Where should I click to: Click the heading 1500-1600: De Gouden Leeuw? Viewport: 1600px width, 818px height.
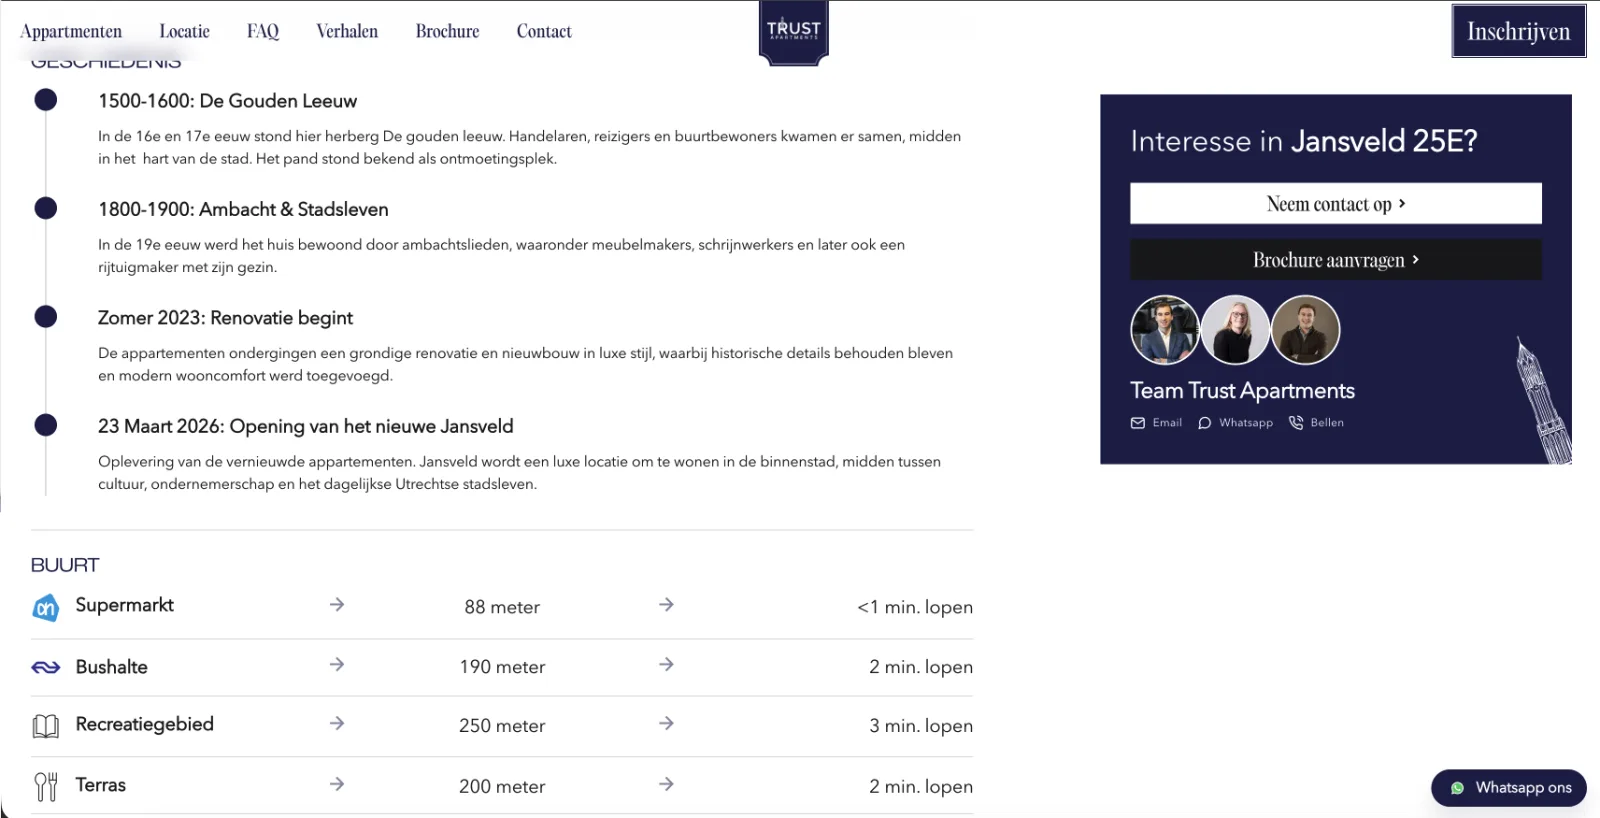click(227, 101)
